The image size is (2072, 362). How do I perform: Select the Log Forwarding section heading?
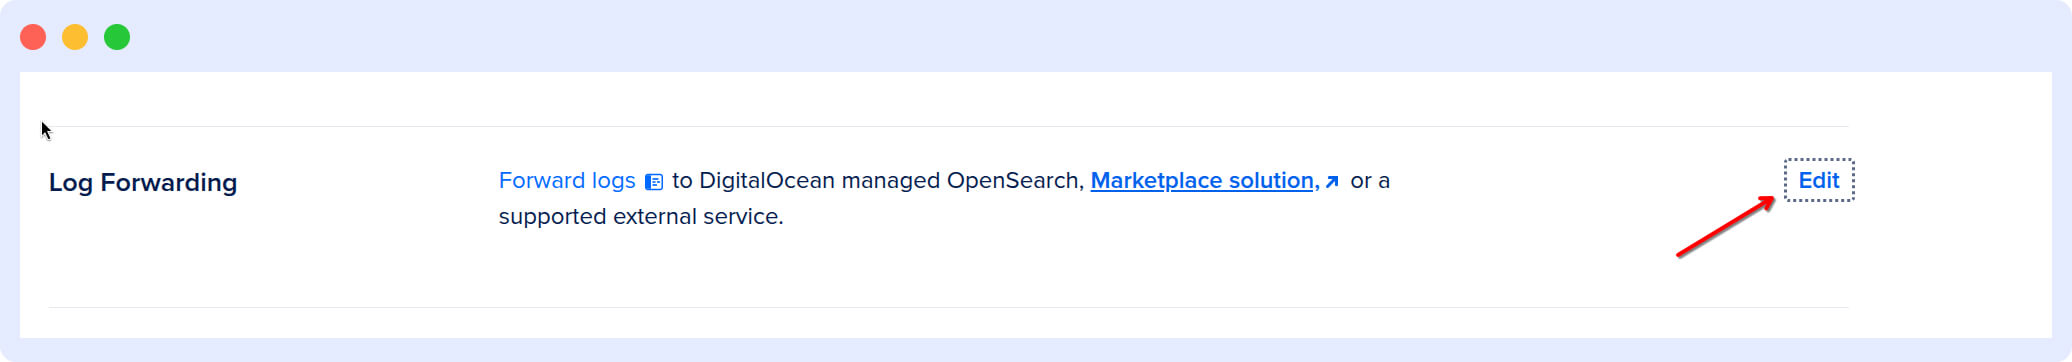click(x=143, y=183)
